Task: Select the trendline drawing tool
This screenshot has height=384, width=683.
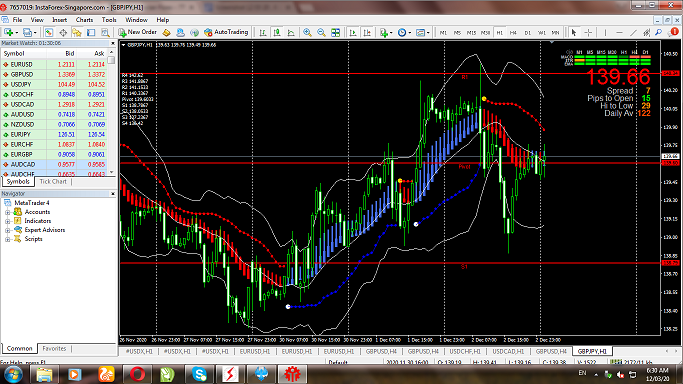Action: [633, 33]
